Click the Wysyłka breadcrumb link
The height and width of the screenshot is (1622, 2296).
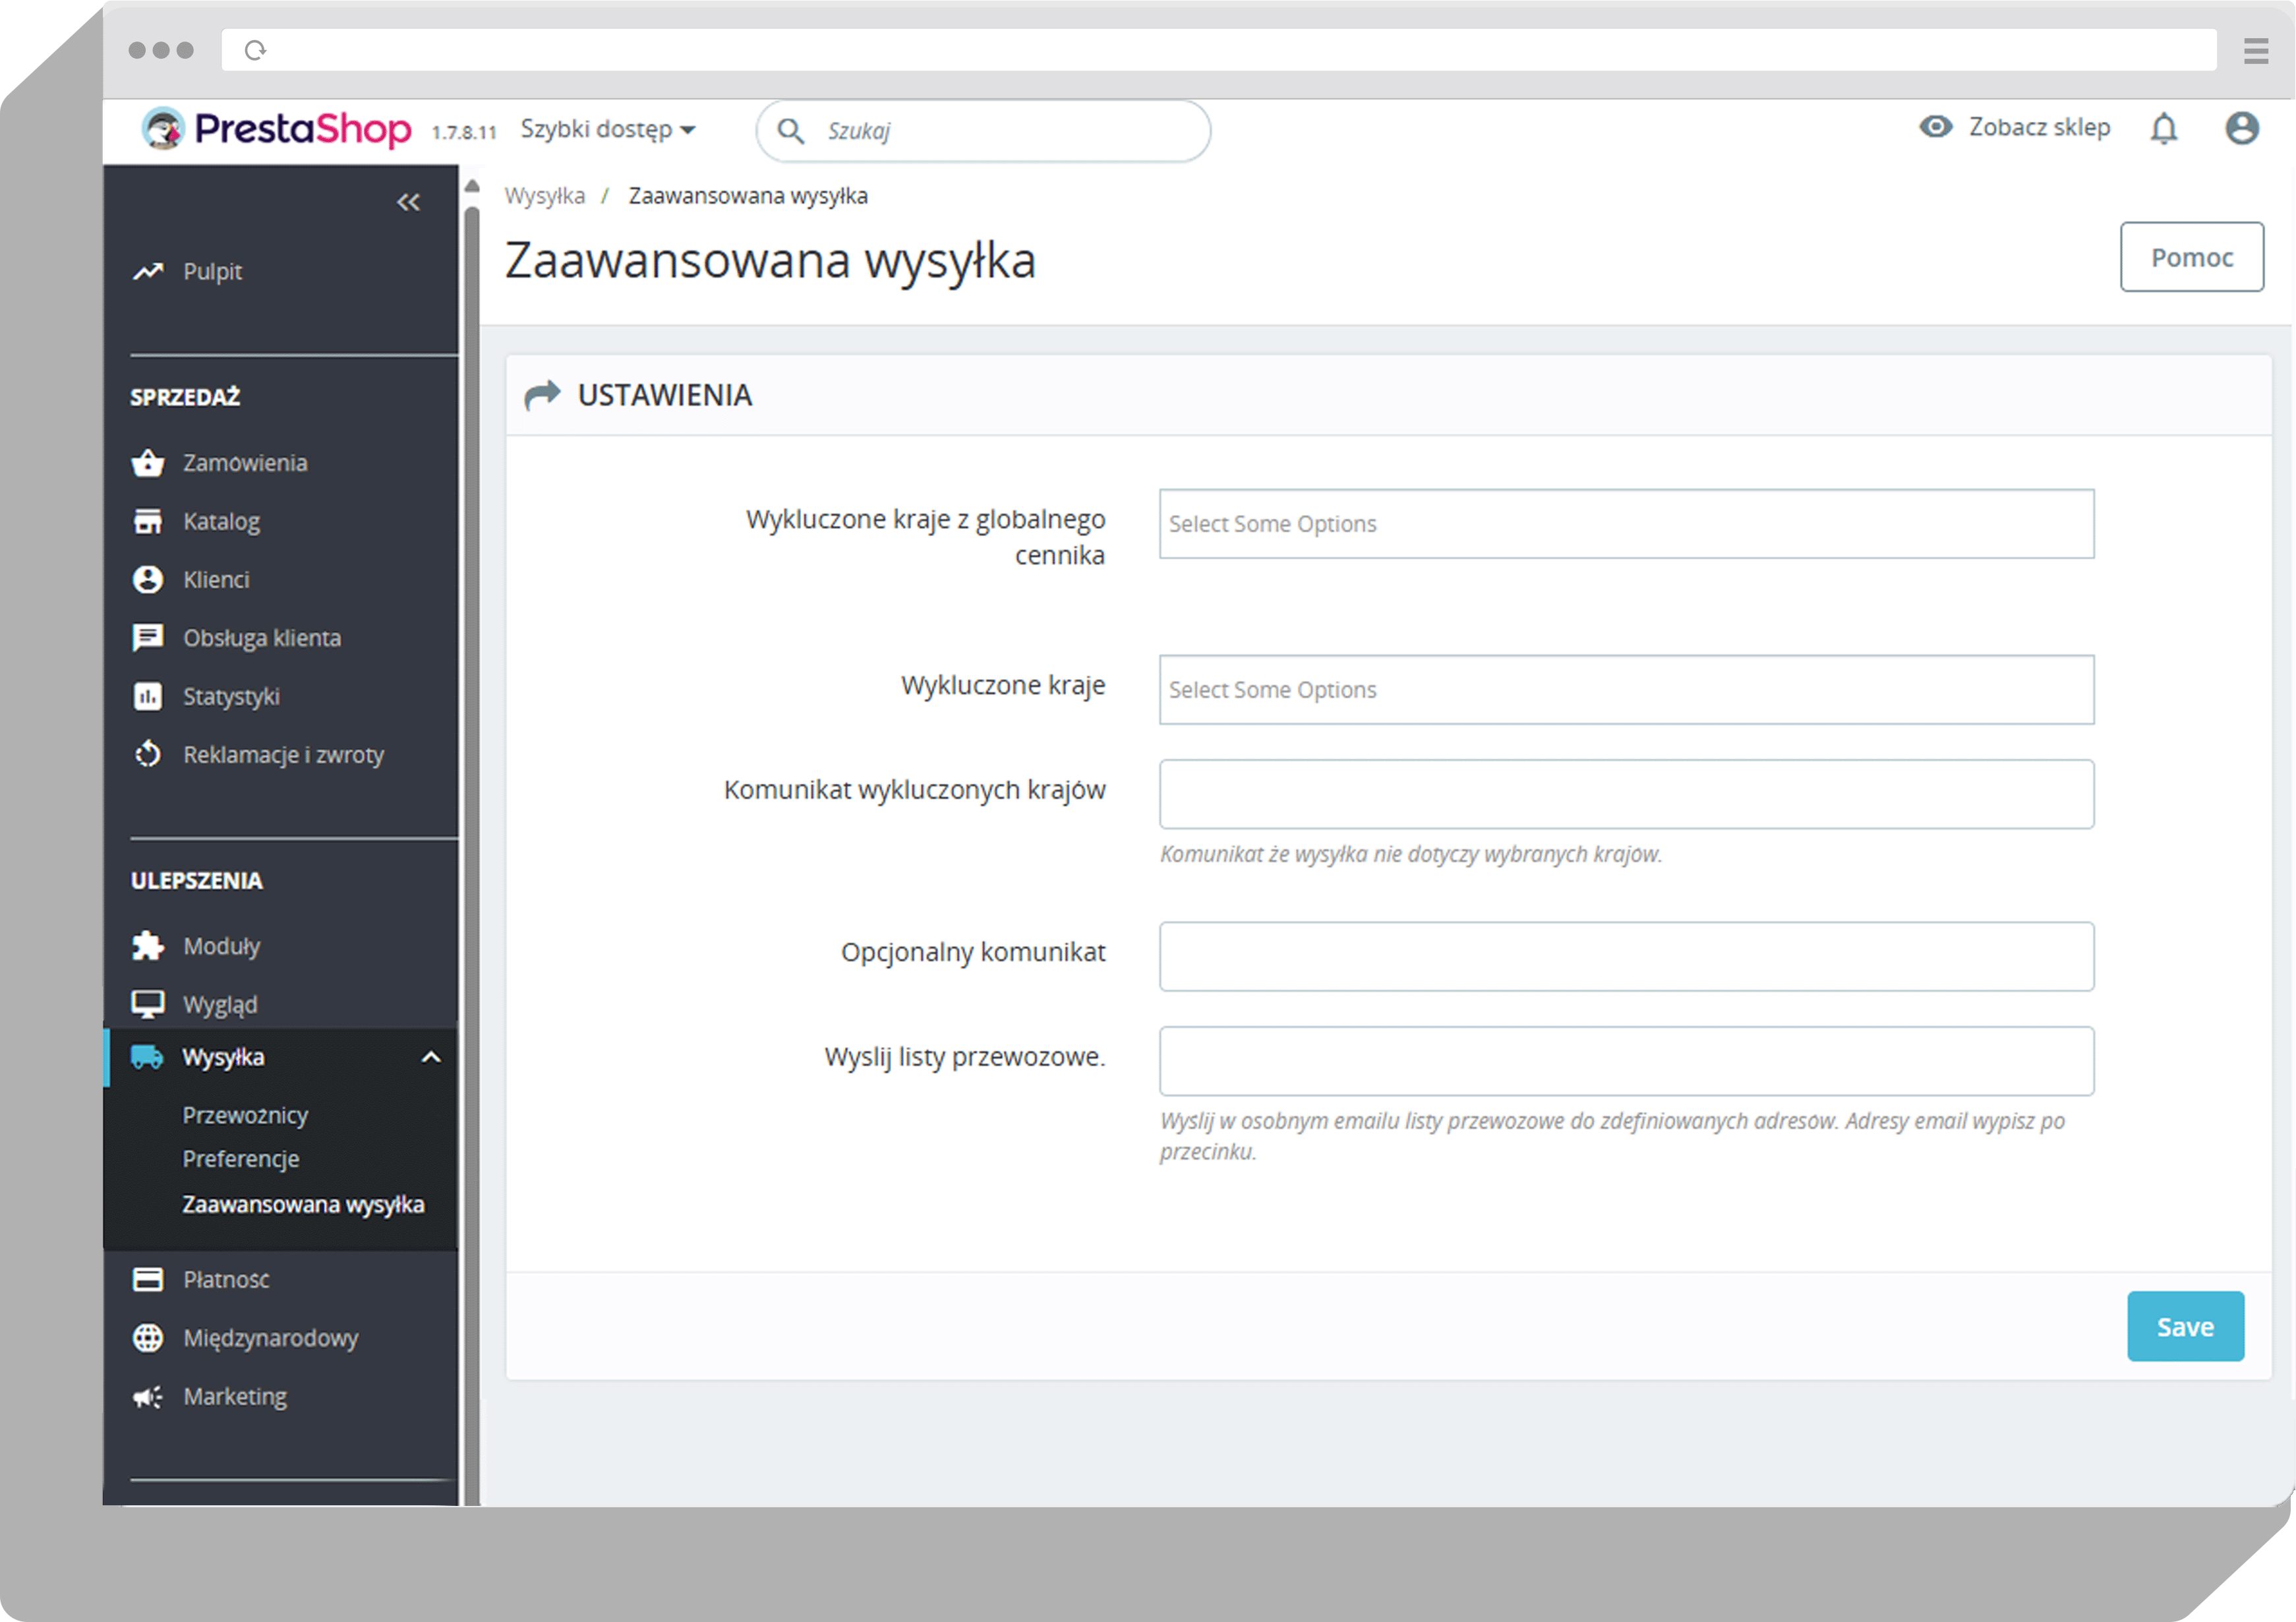(x=544, y=196)
